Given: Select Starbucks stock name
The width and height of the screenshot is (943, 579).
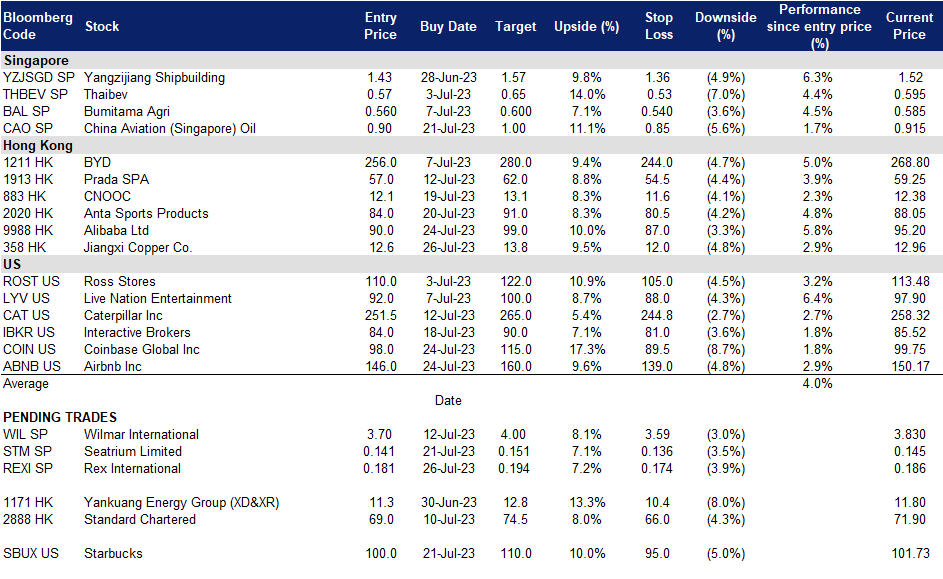Looking at the screenshot, I should 113,554.
